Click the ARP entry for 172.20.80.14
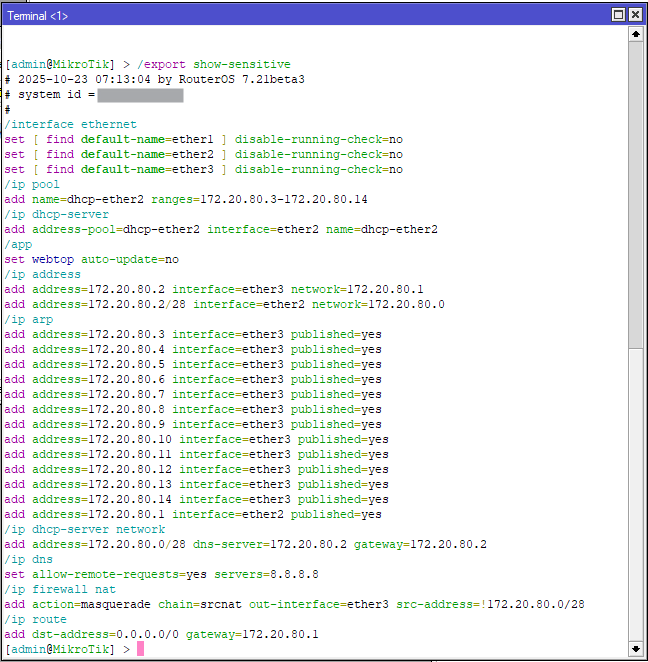 click(x=196, y=499)
